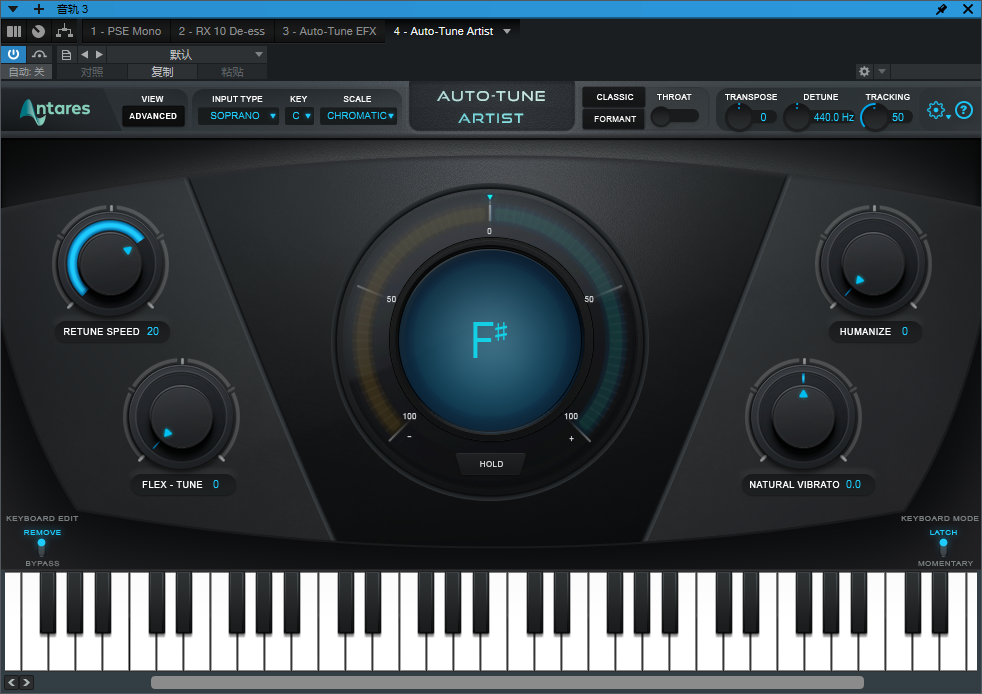982x694 pixels.
Task: Open the host gear settings icon
Action: pyautogui.click(x=864, y=71)
